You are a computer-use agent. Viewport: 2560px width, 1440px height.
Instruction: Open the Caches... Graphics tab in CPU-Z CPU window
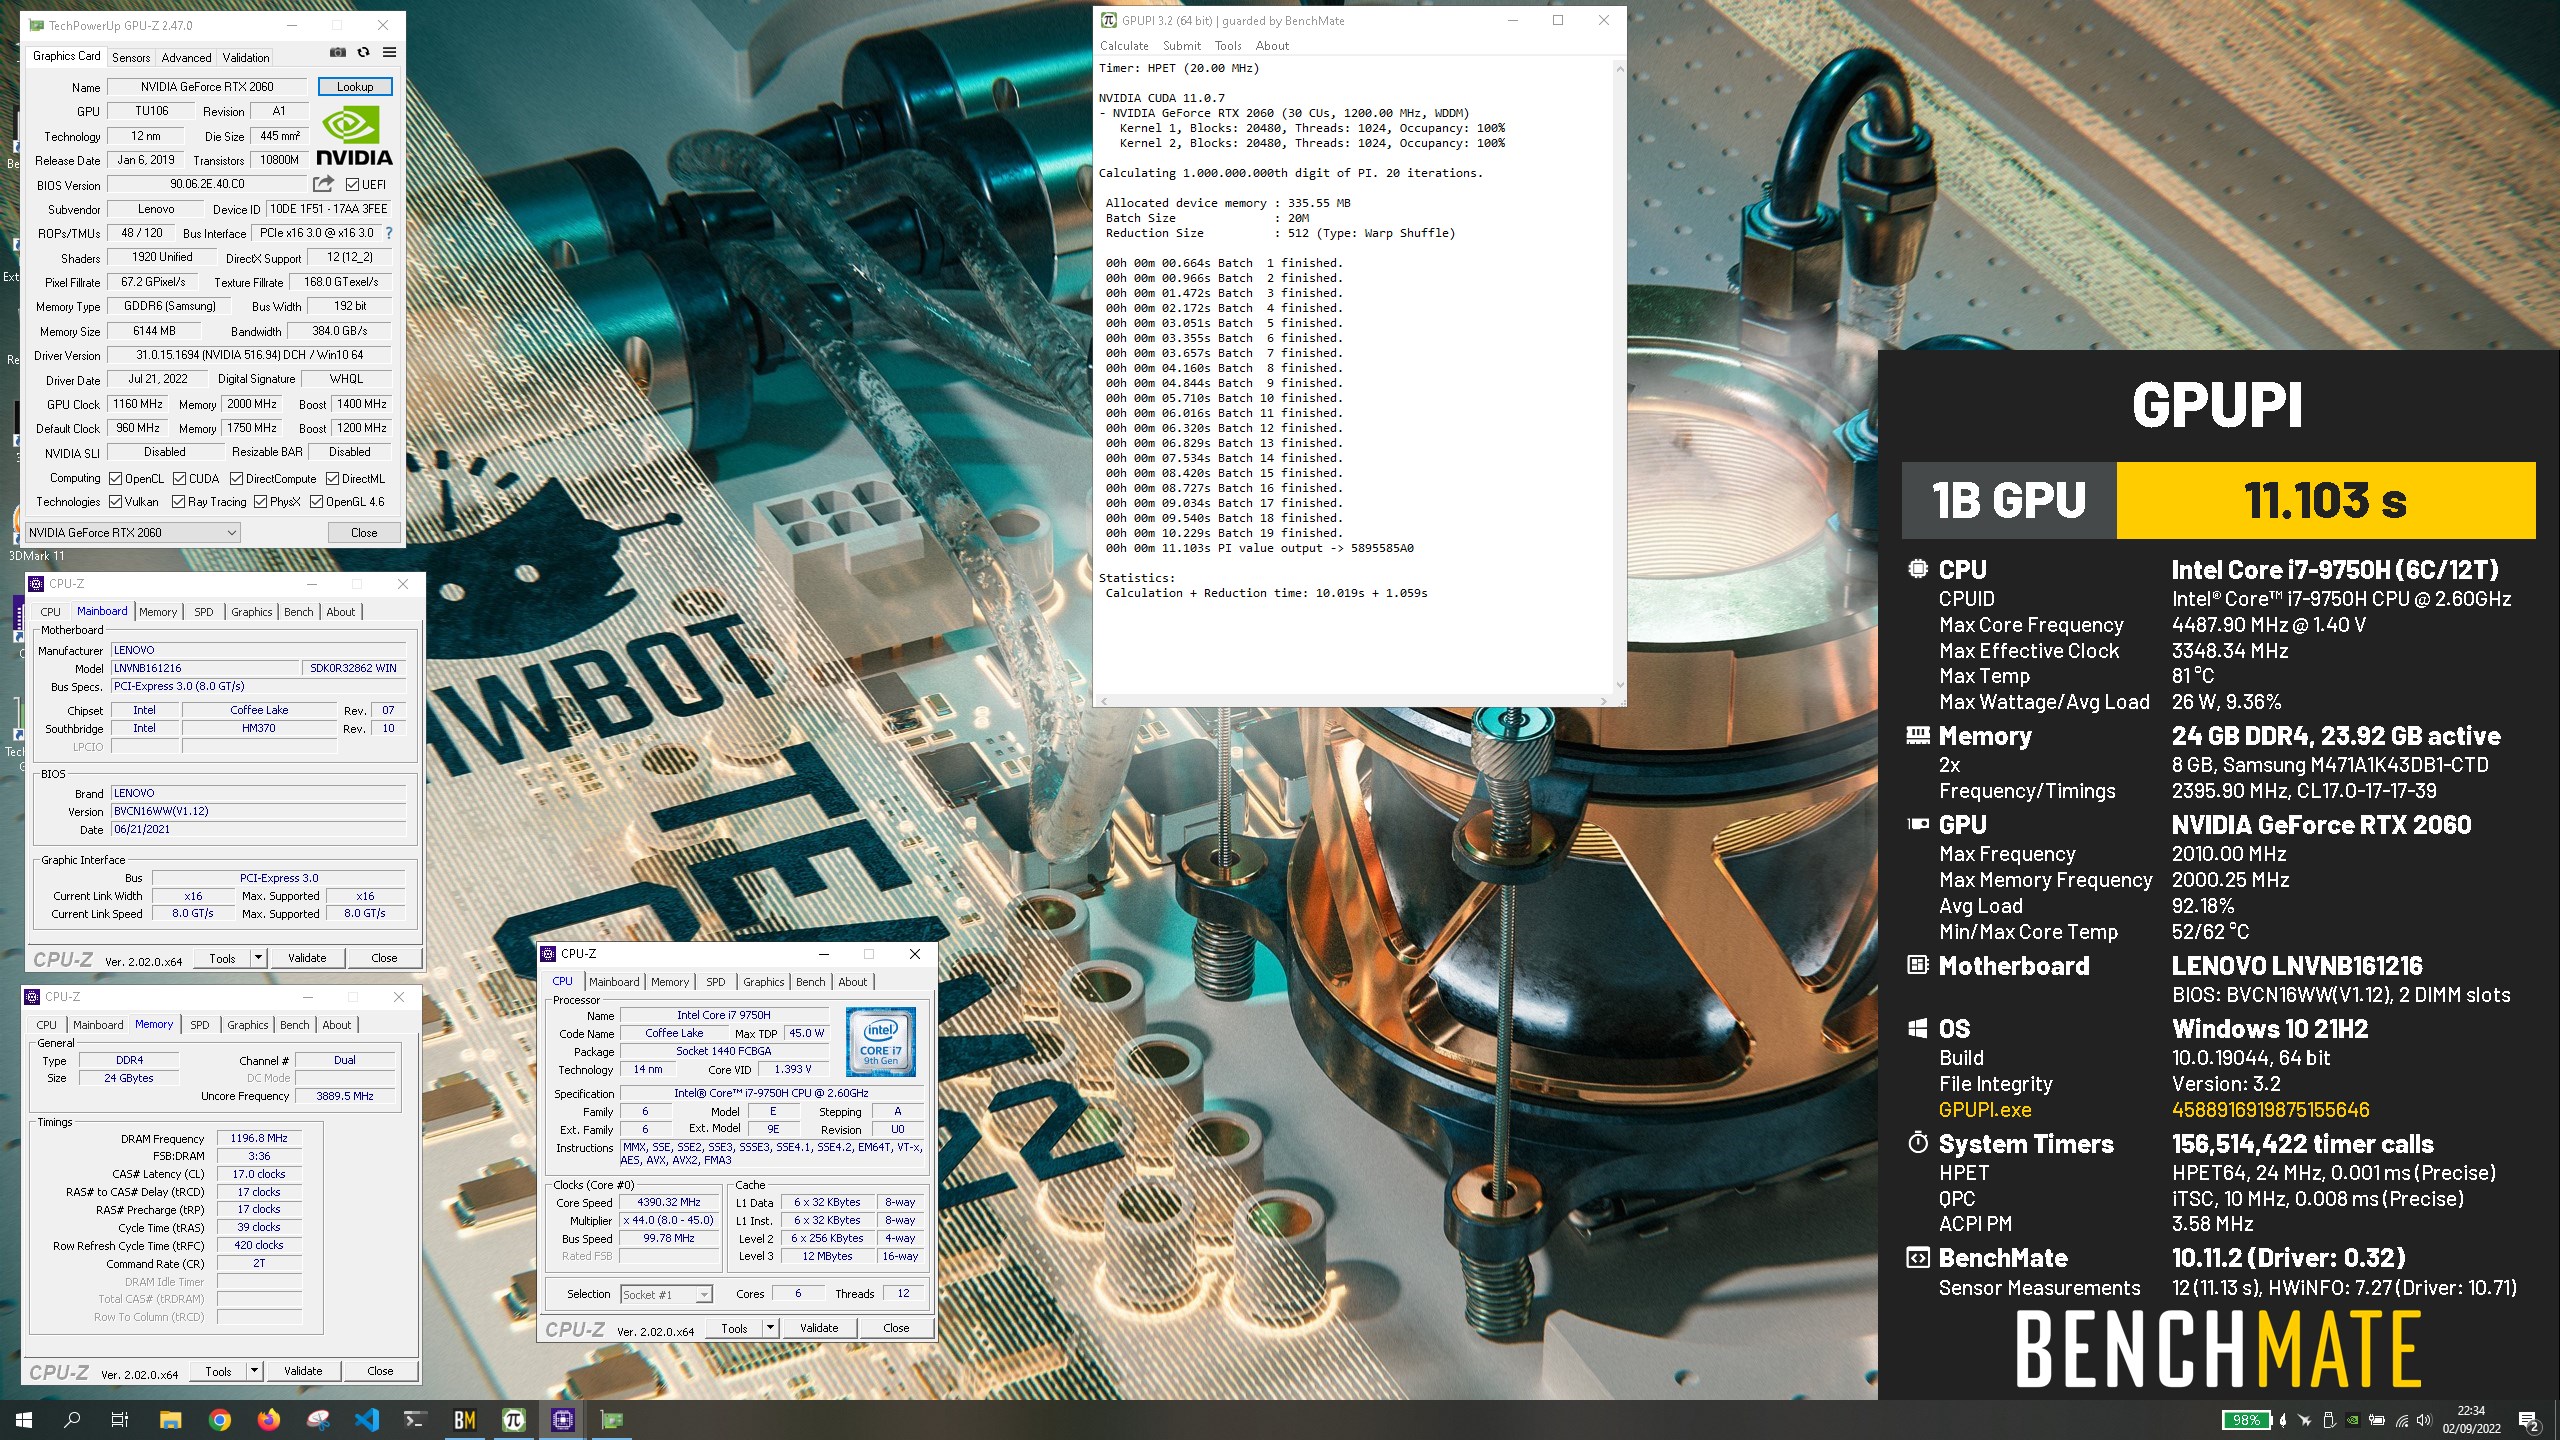pos(764,982)
